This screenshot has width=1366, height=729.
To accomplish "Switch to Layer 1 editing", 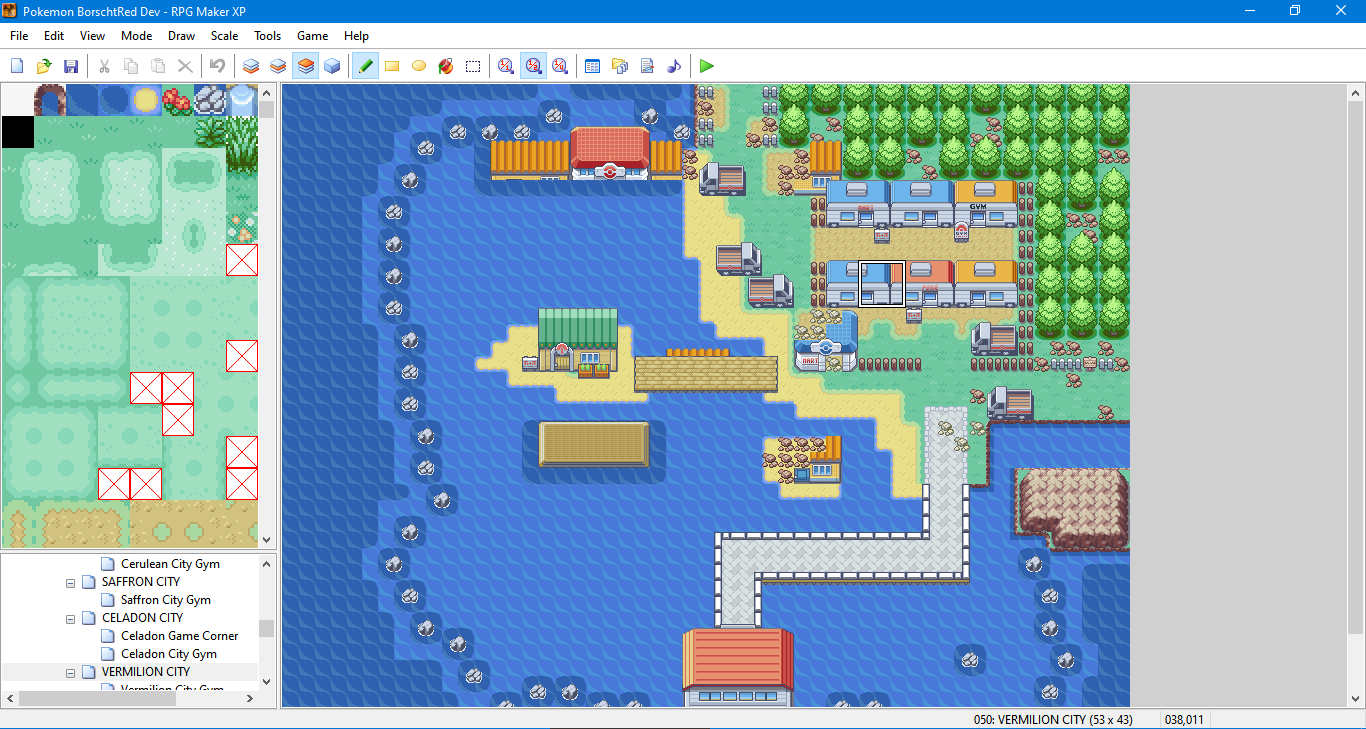I will tap(251, 66).
